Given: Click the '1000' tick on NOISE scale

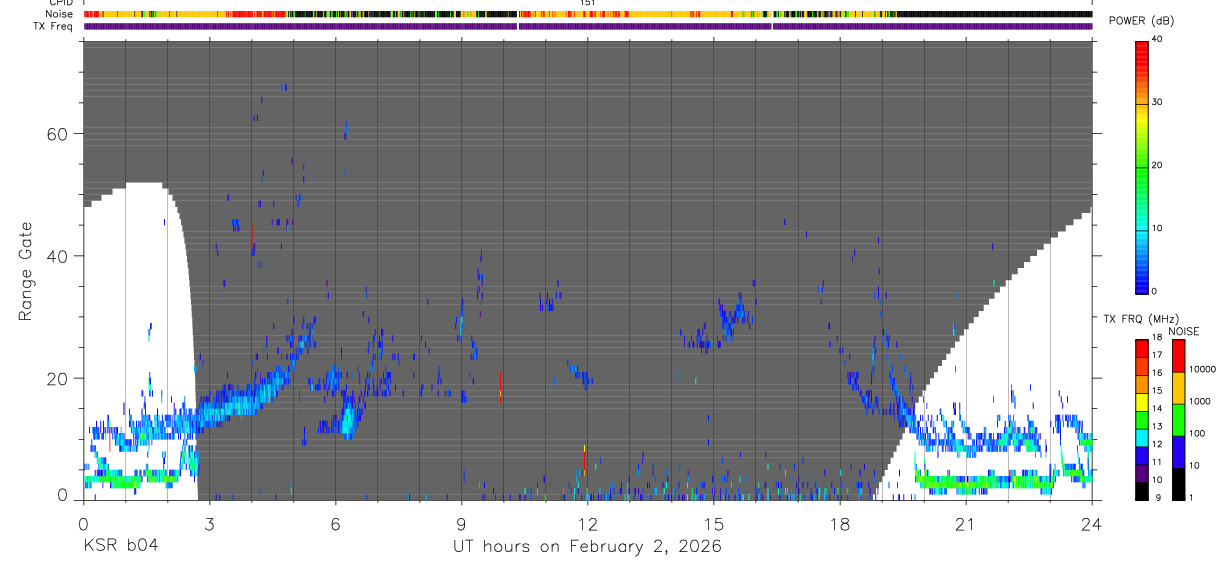Looking at the screenshot, I should [x=1199, y=401].
